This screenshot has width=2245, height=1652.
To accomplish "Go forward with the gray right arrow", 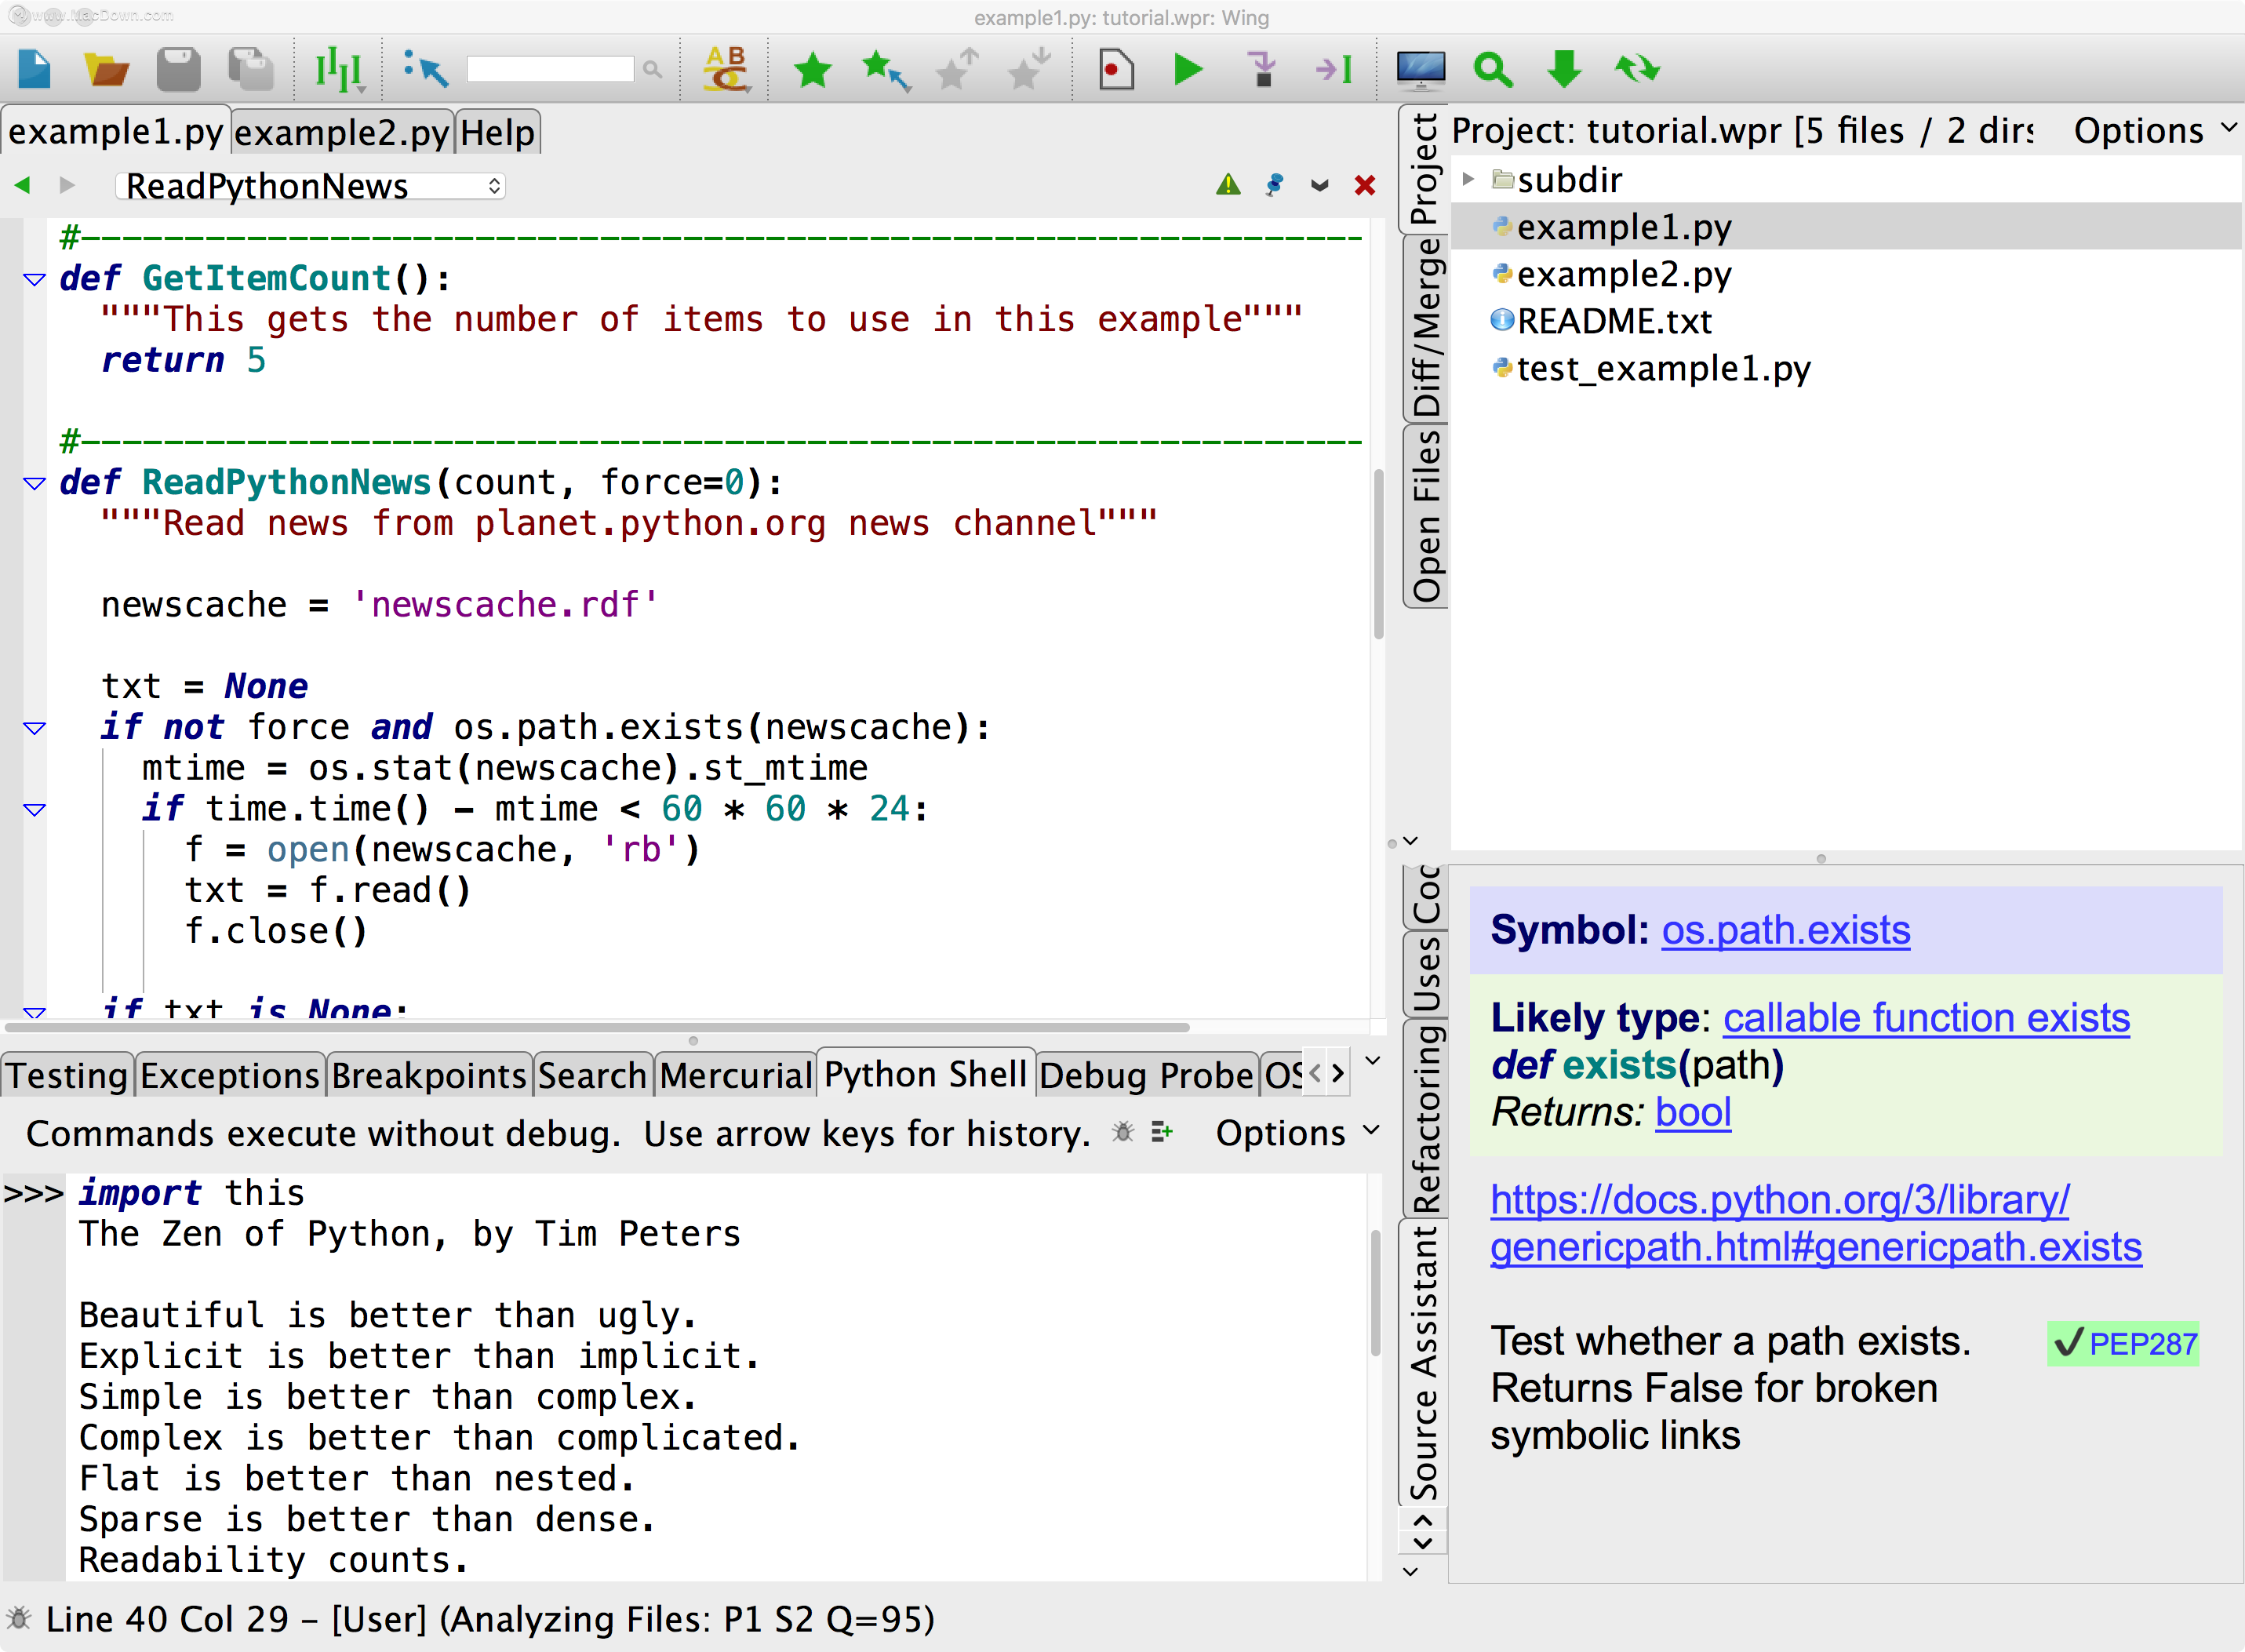I will coord(67,185).
